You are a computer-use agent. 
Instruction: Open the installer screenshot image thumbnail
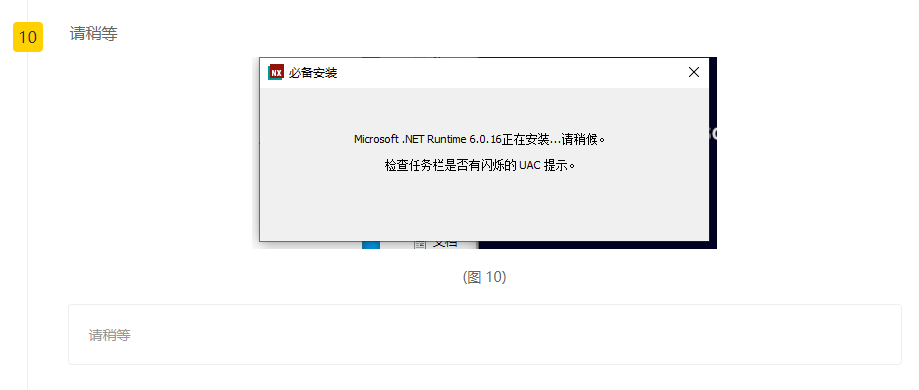(484, 152)
